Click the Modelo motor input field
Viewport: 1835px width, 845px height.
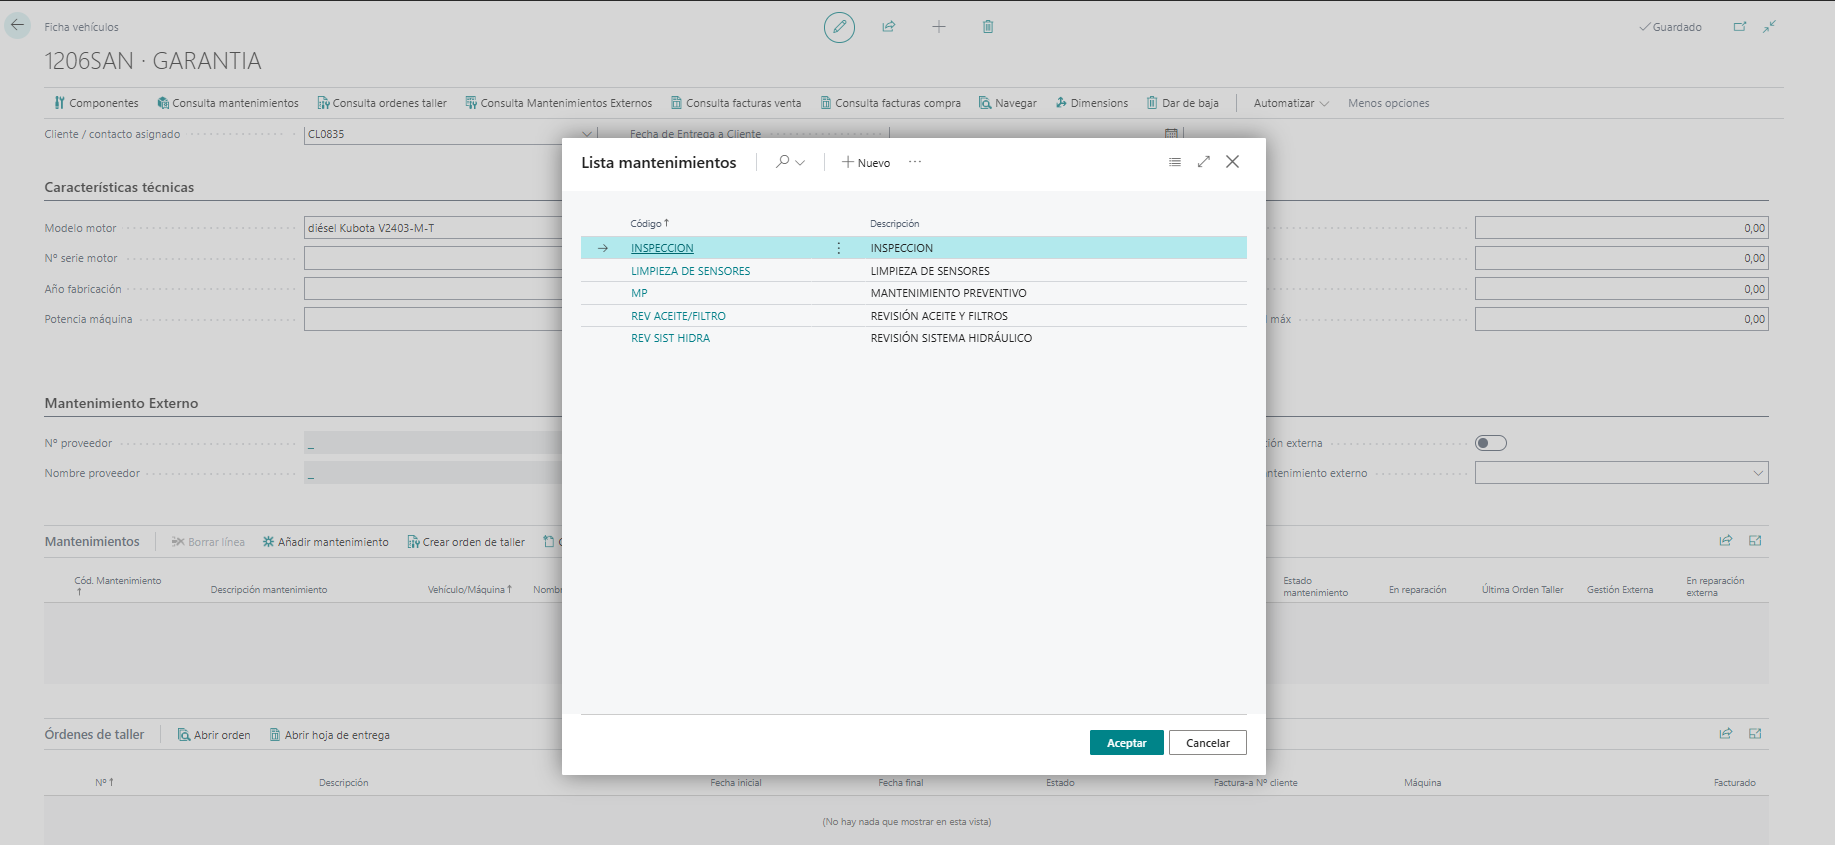(433, 228)
